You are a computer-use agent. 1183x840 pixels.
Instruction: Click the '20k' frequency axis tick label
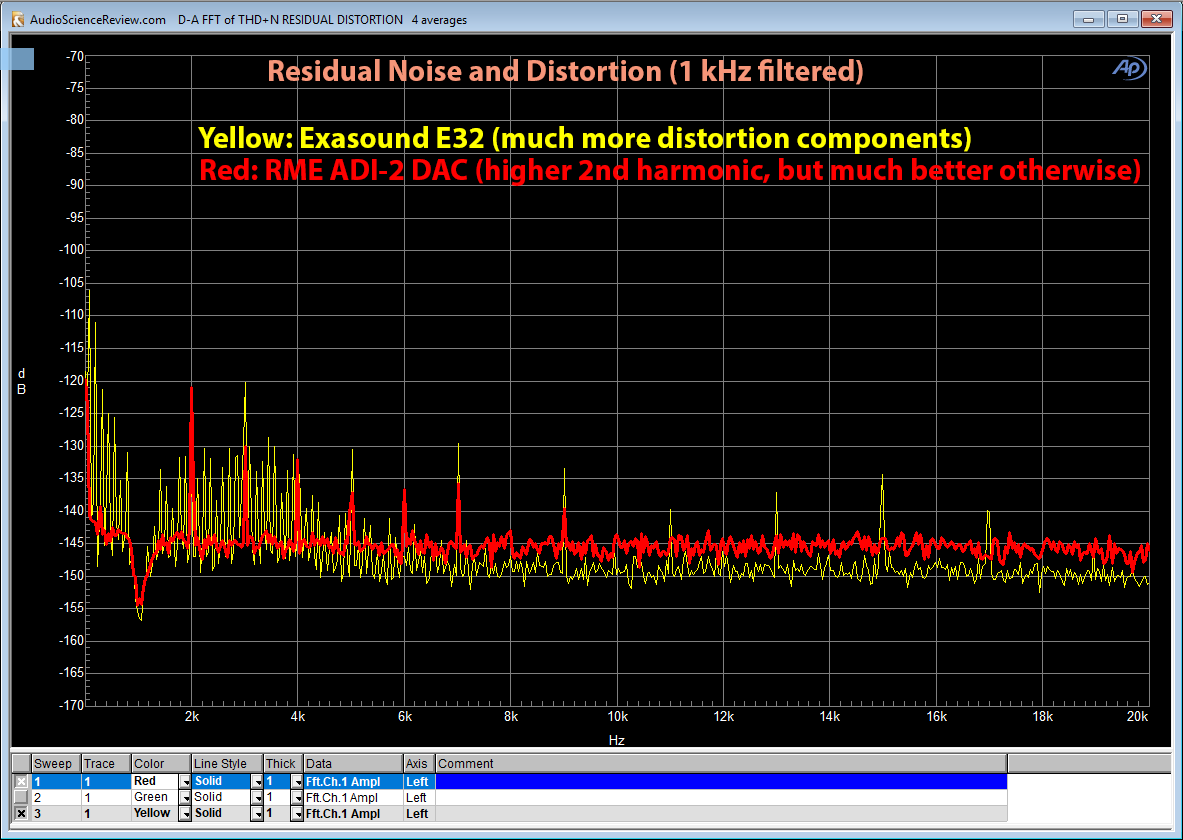pos(1137,717)
